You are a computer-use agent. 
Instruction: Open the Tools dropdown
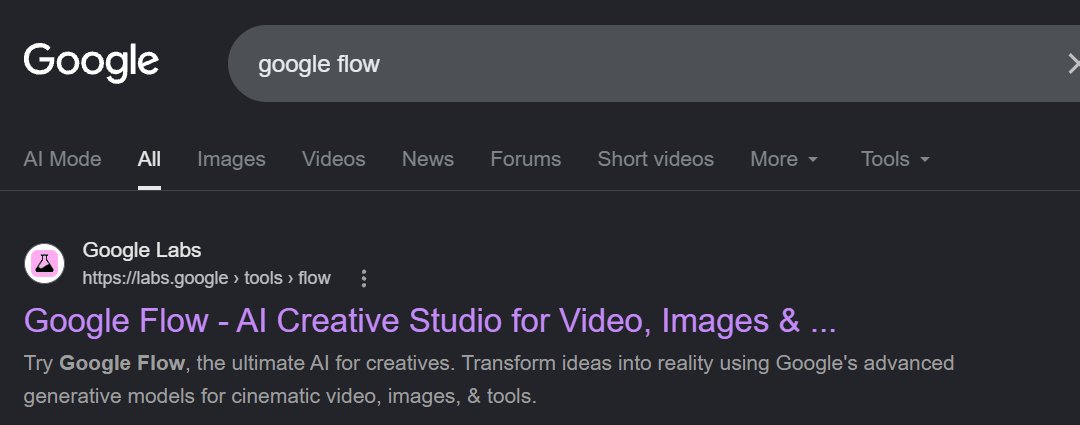pyautogui.click(x=895, y=159)
